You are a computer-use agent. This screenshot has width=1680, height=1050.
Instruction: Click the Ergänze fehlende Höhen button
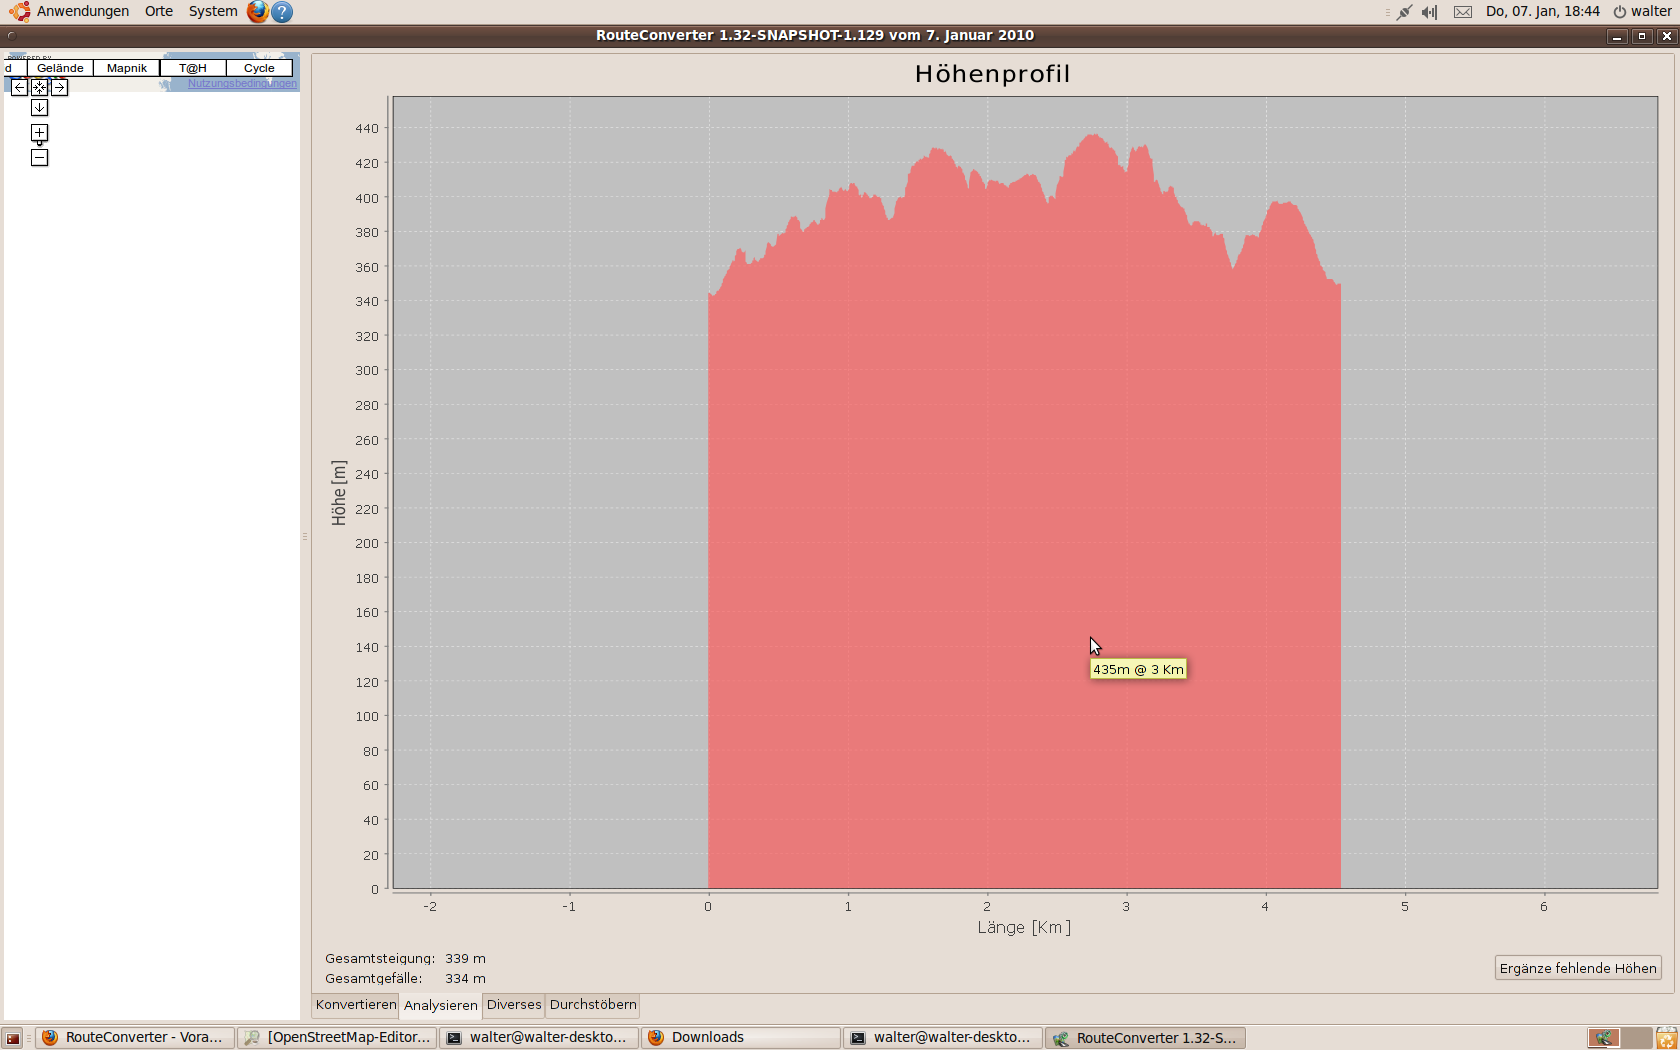coord(1577,968)
